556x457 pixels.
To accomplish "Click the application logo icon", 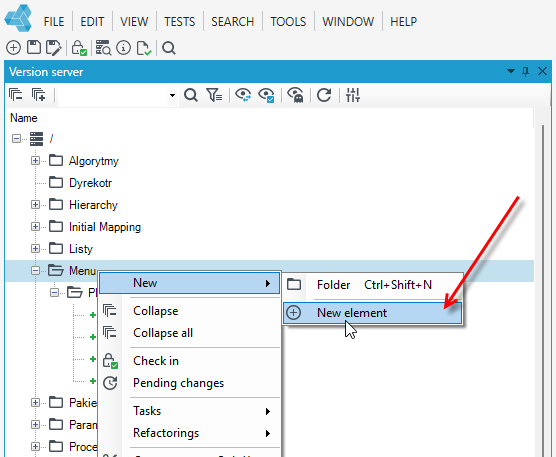I will coord(18,18).
